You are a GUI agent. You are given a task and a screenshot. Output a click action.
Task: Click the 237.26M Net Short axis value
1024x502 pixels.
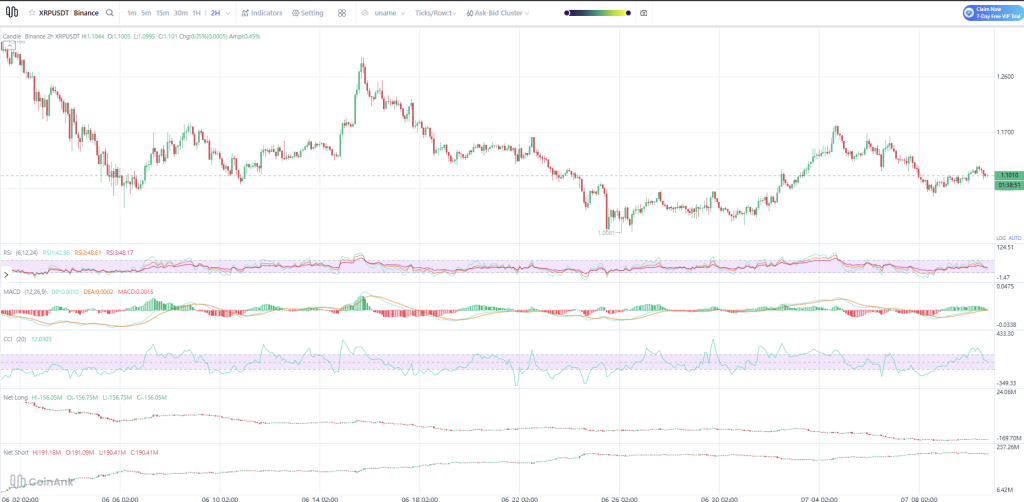(1008, 447)
